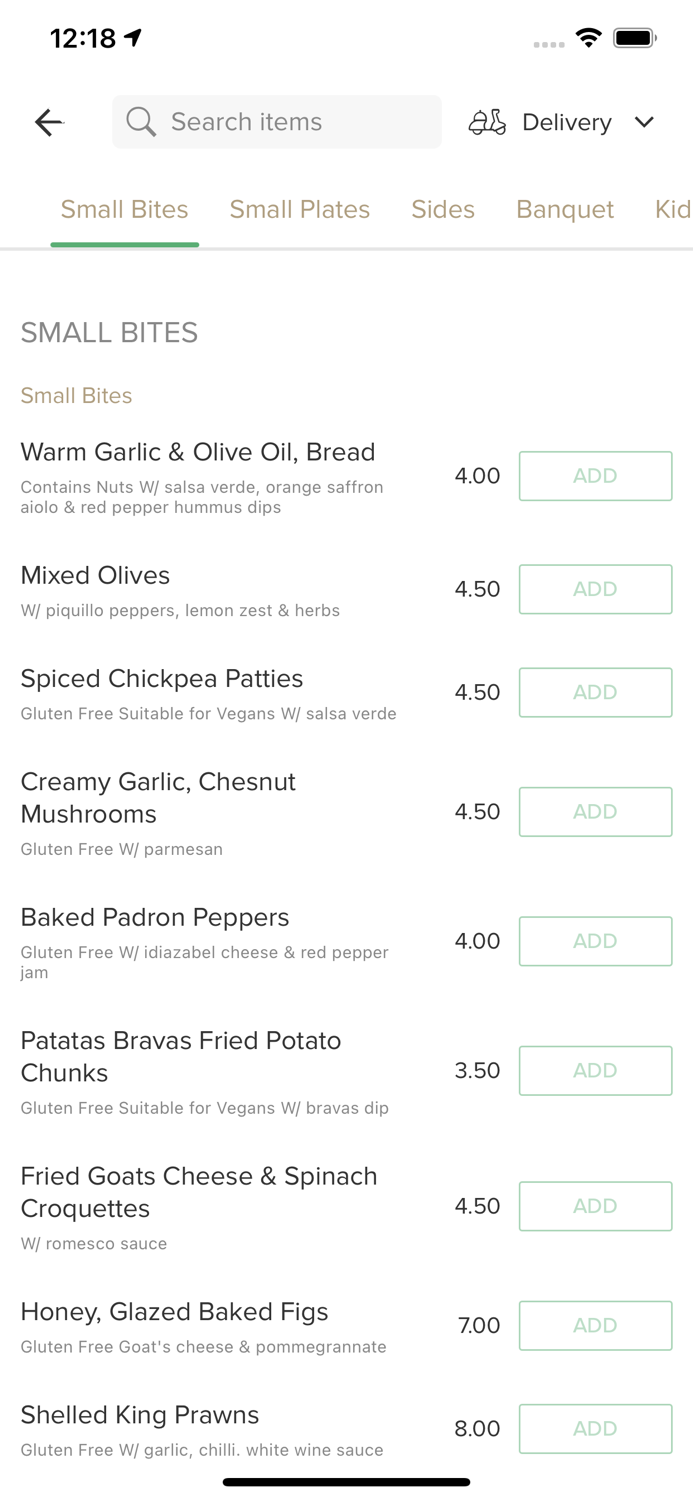Add Shelled King Prawns
Screen dimensions: 693x1500
point(595,1428)
